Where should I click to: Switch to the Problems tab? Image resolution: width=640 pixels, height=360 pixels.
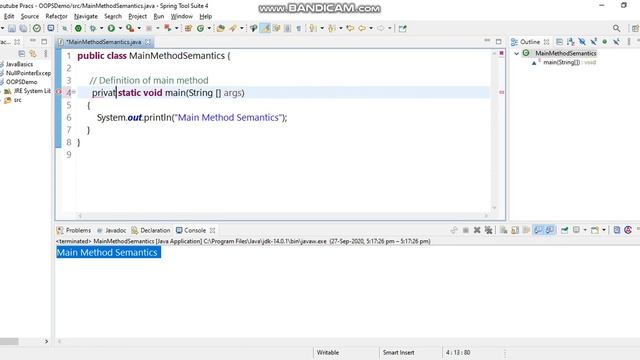point(74,230)
